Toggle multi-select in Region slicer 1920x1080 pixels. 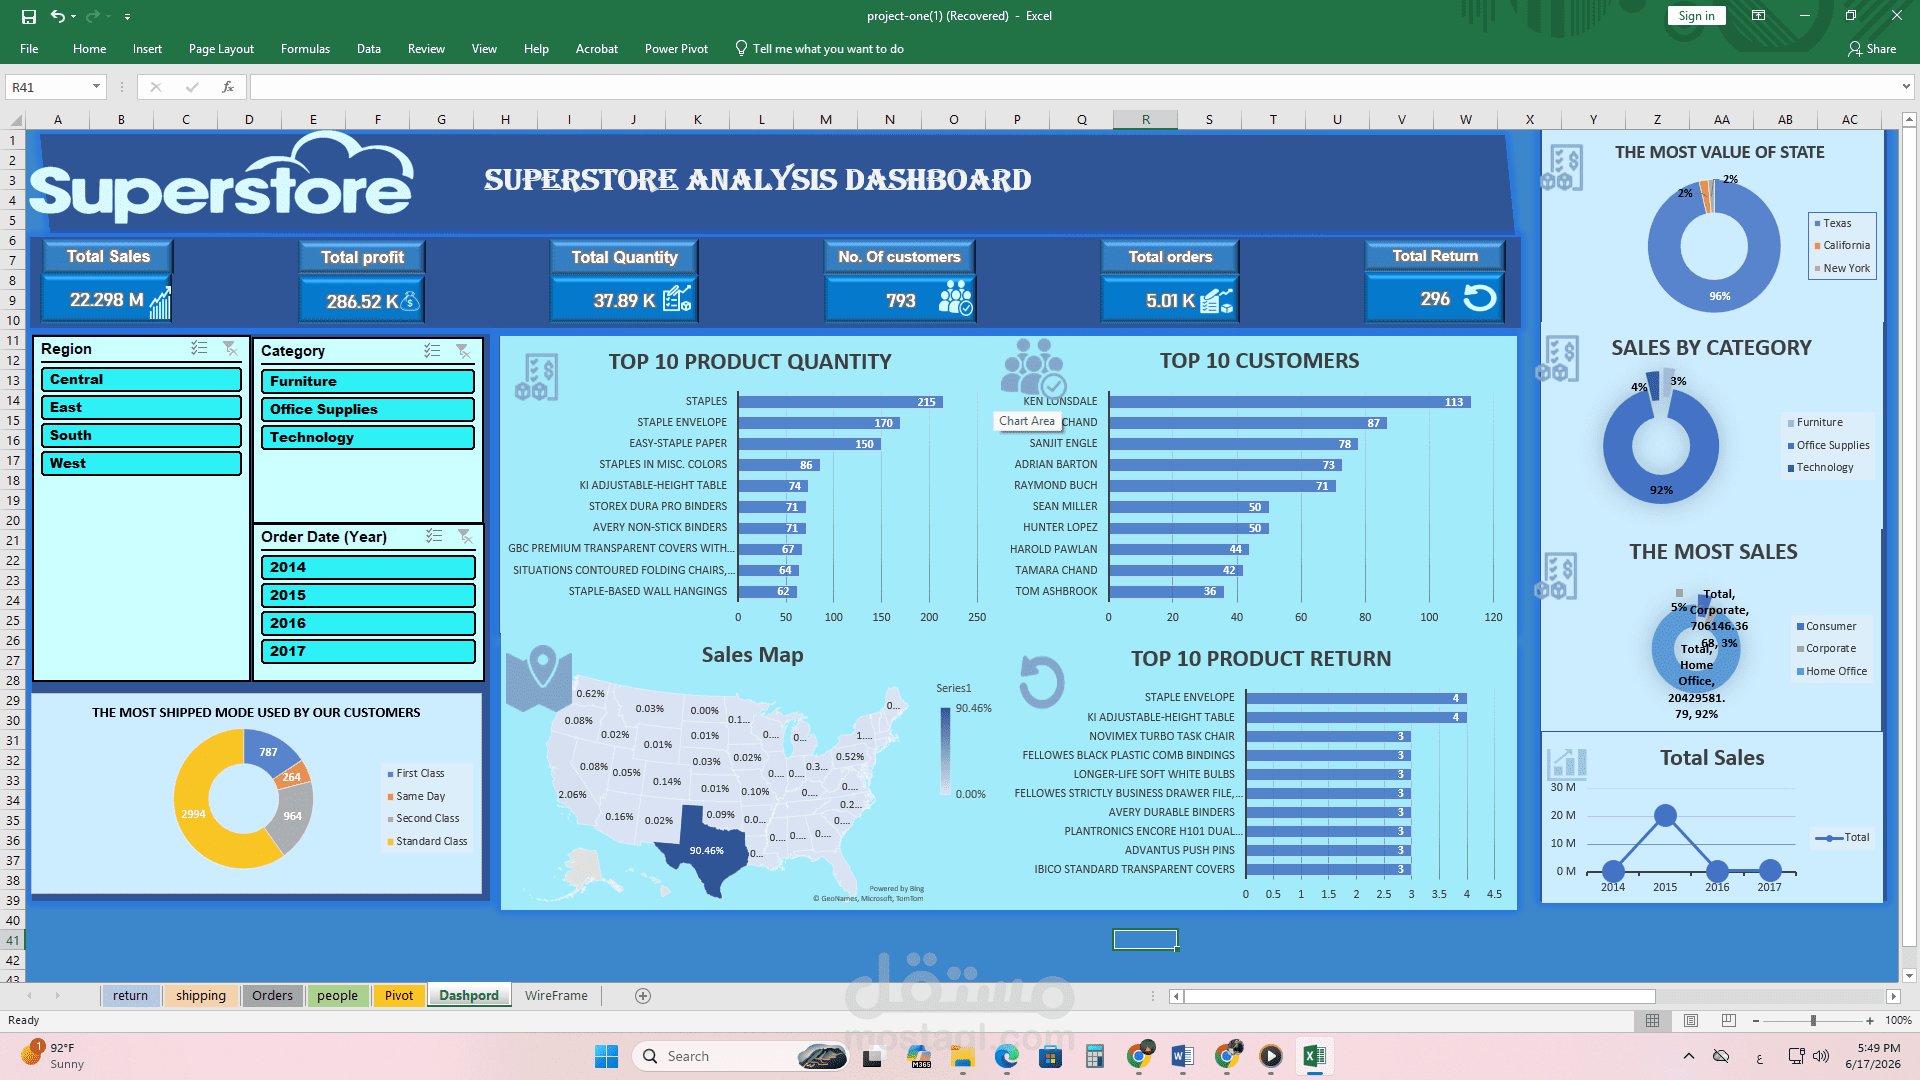click(x=200, y=348)
